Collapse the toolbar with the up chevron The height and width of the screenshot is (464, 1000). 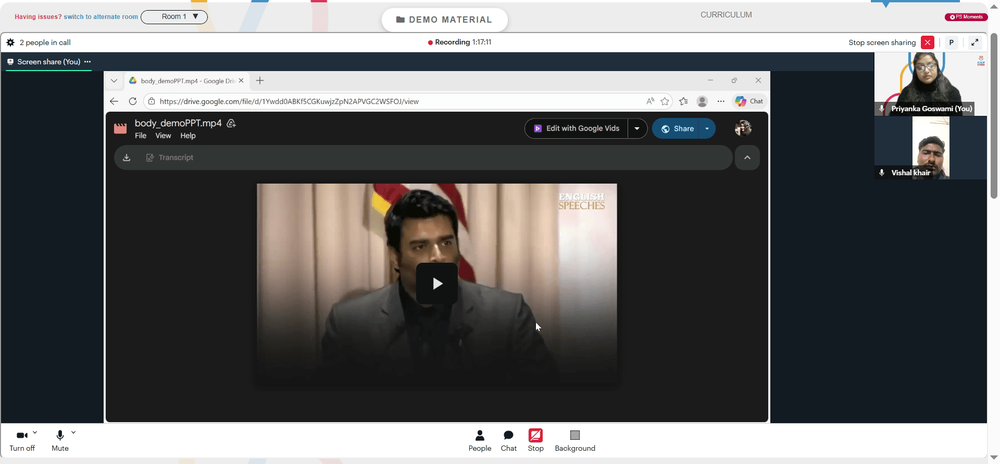(747, 157)
